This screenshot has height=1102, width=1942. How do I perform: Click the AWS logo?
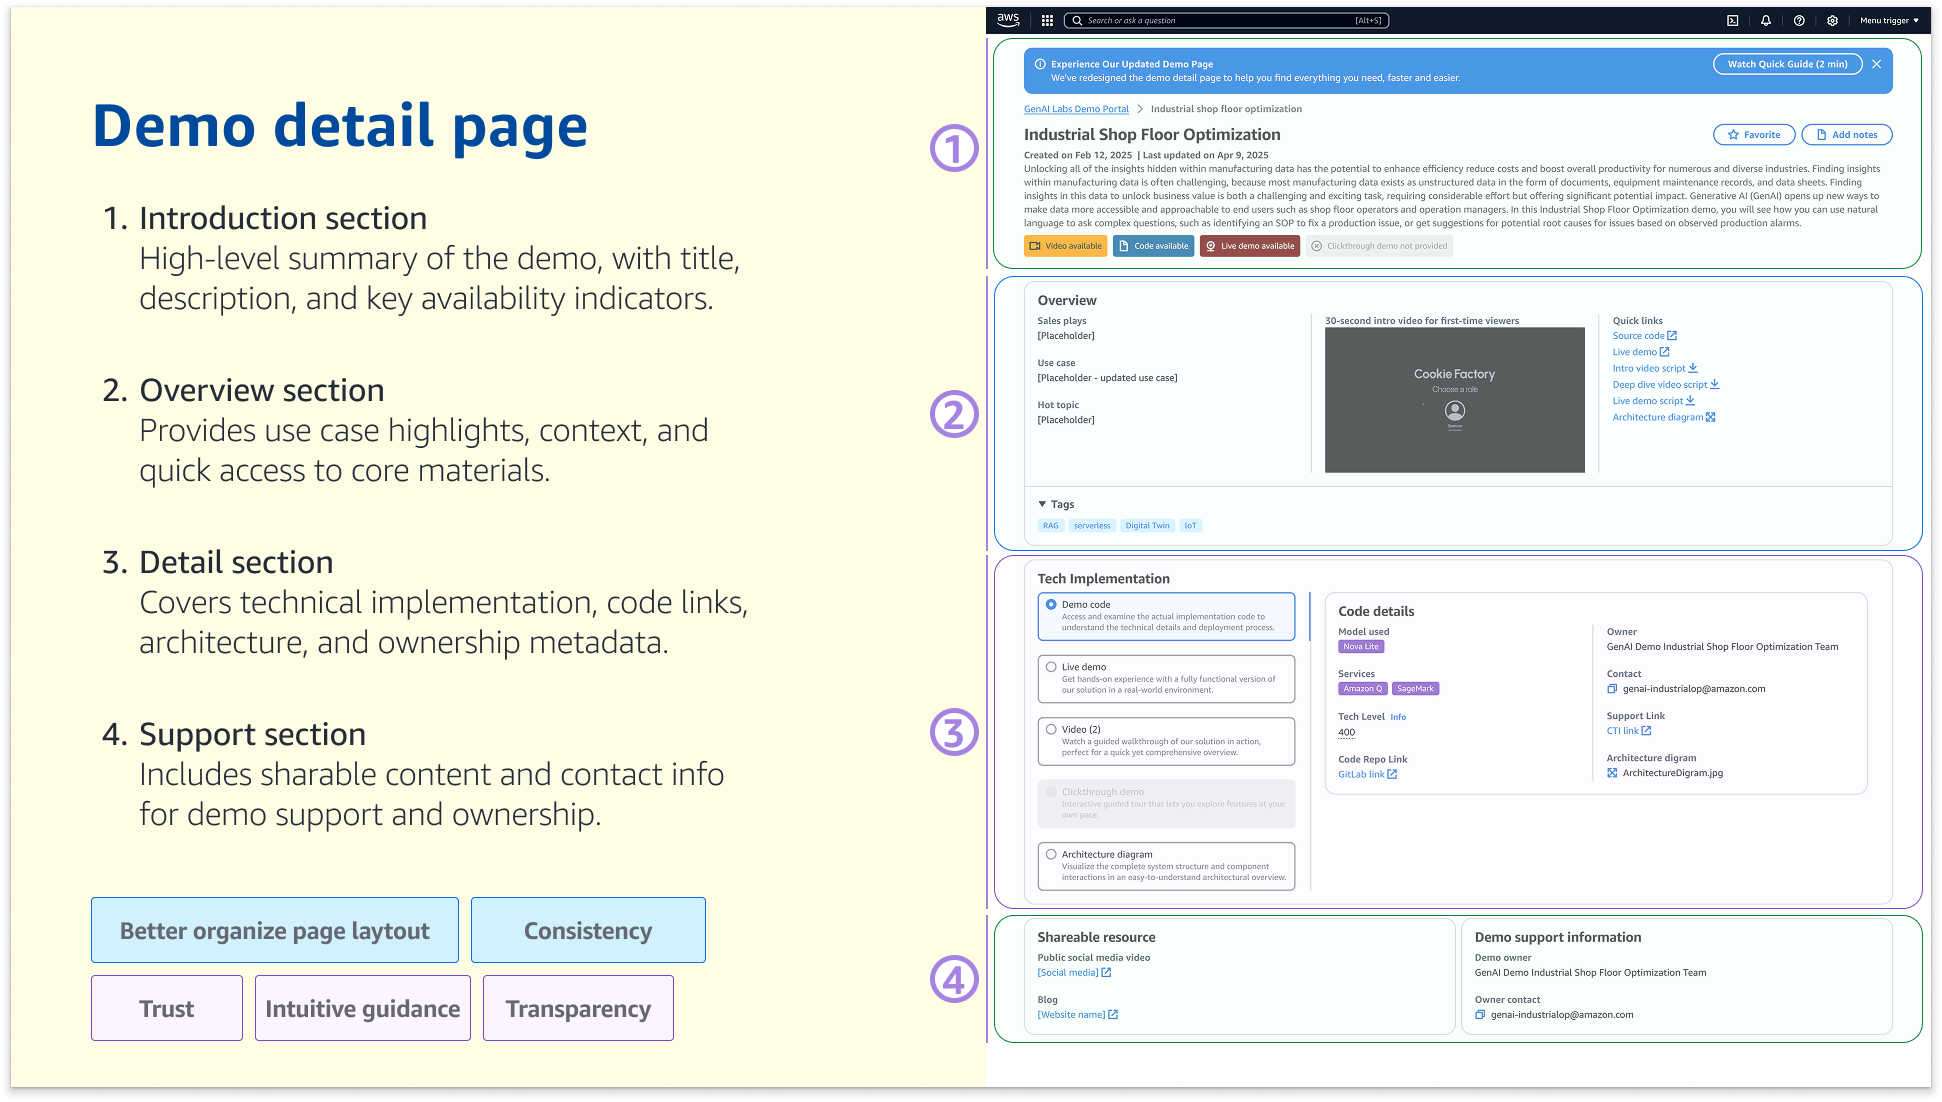click(x=1008, y=19)
